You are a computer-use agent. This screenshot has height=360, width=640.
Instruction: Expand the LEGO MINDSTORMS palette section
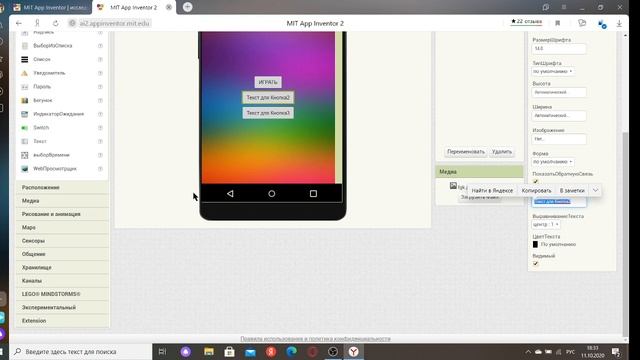[x=62, y=294]
